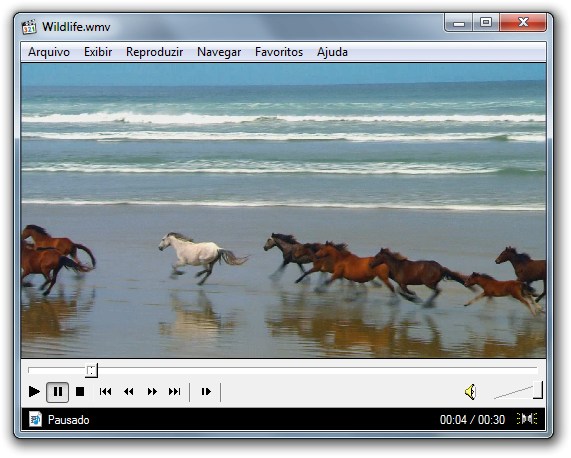The image size is (571, 458).
Task: Click the frame step icon
Action: (x=206, y=392)
